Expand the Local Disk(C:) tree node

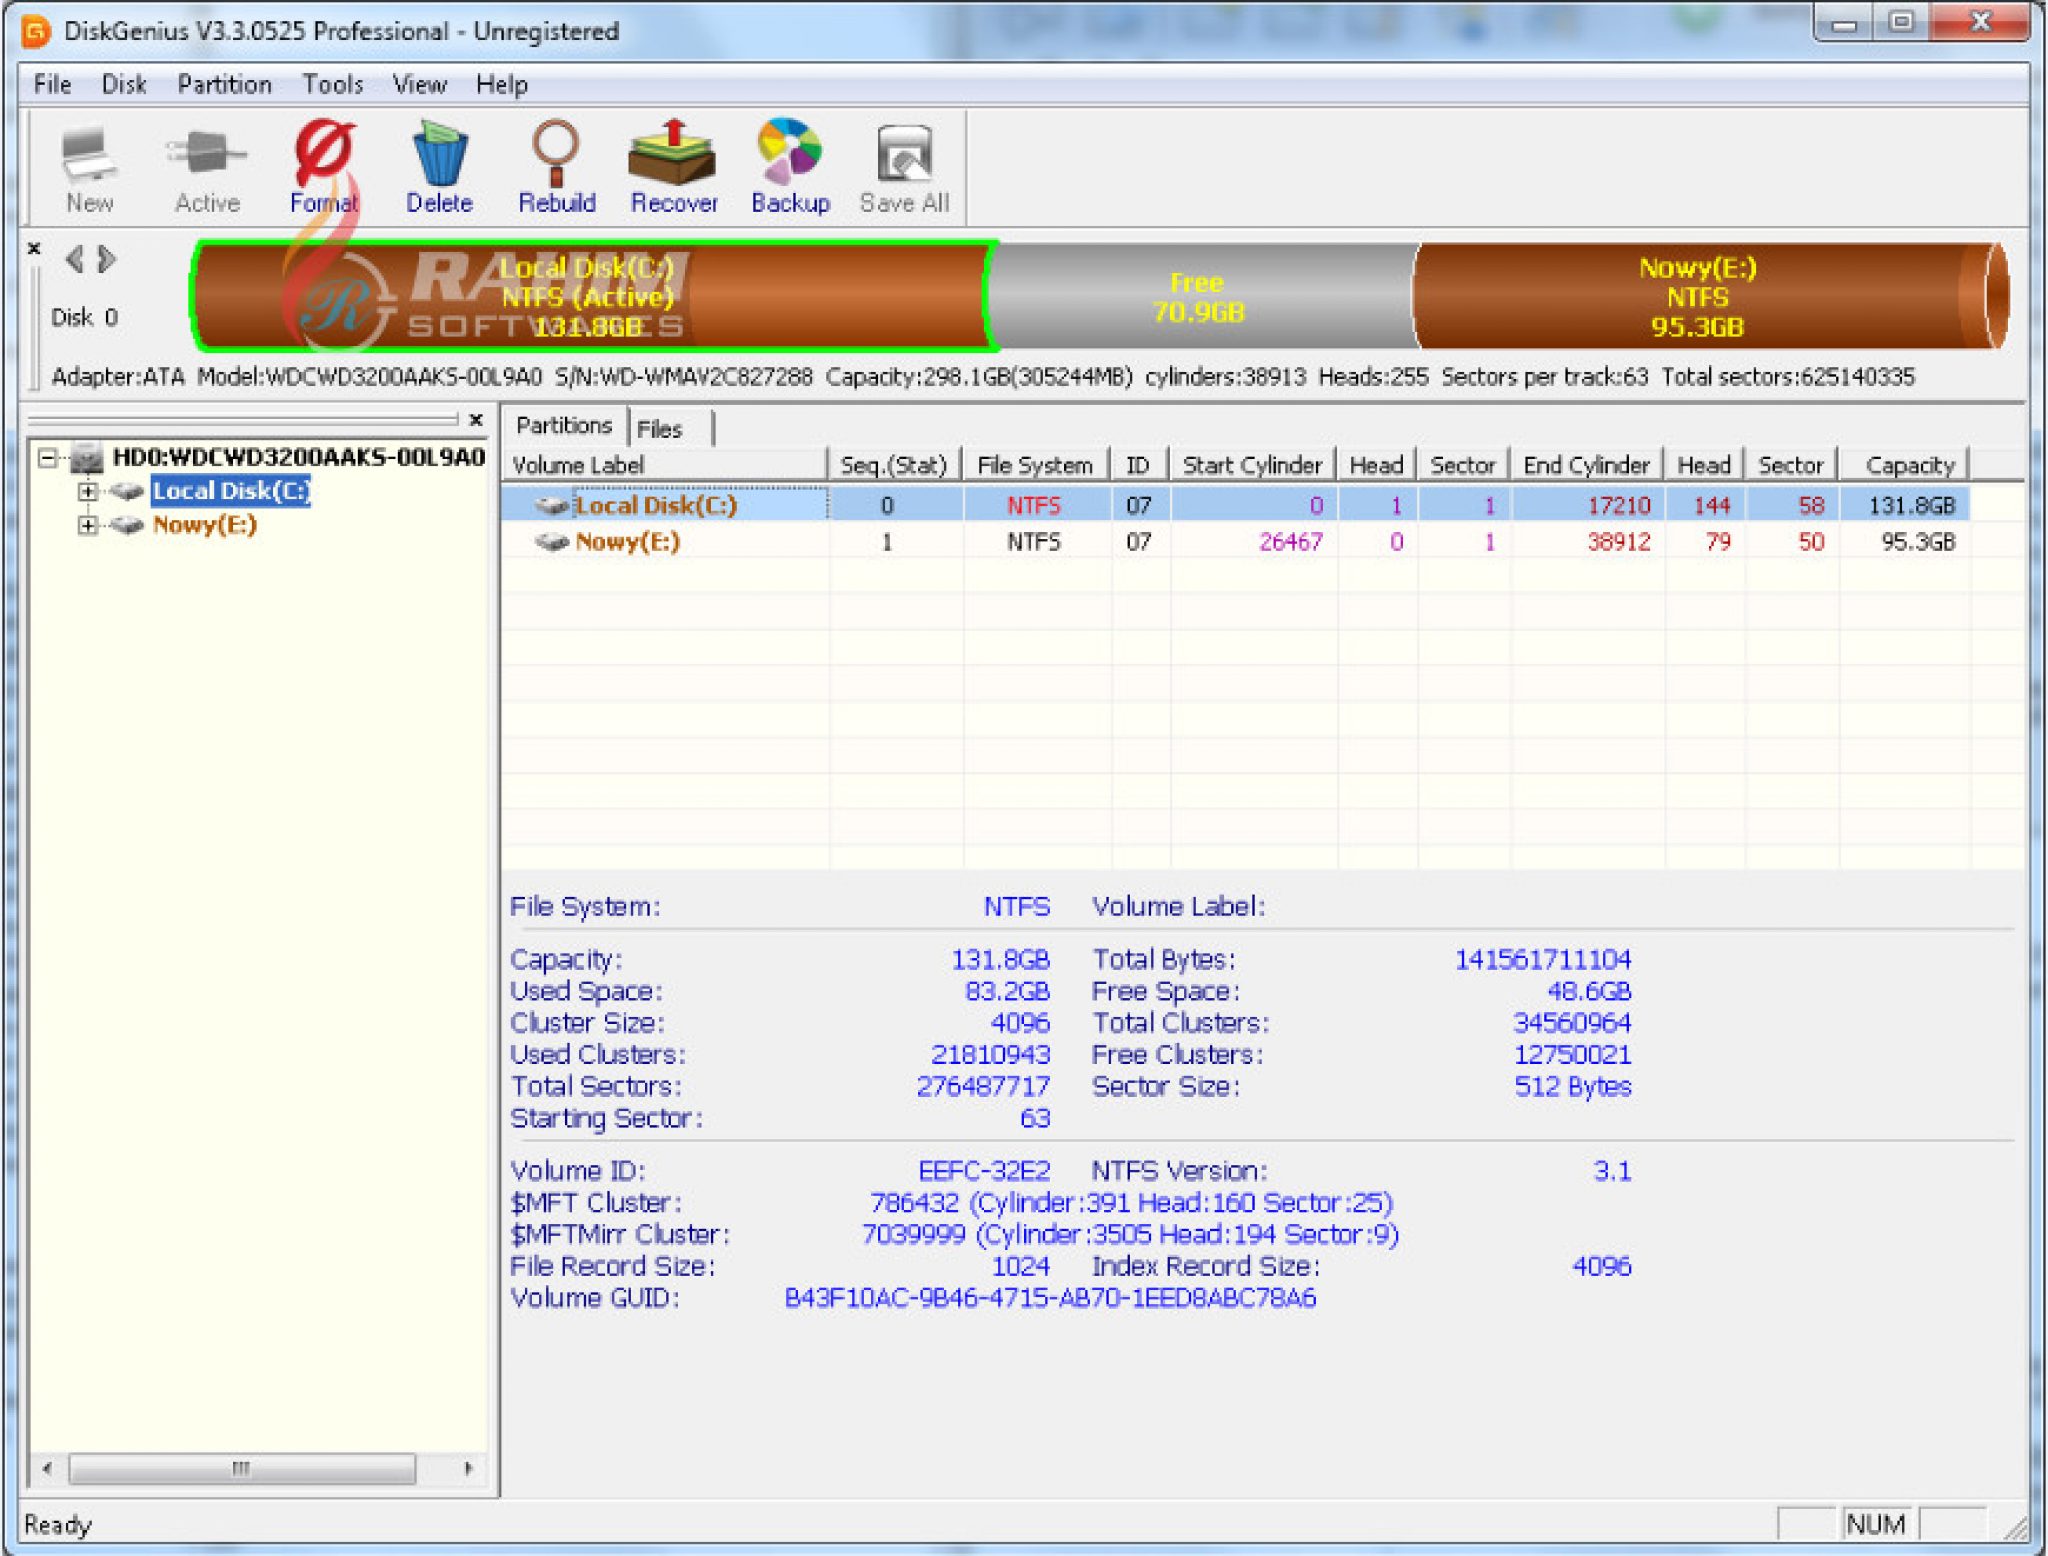(88, 490)
